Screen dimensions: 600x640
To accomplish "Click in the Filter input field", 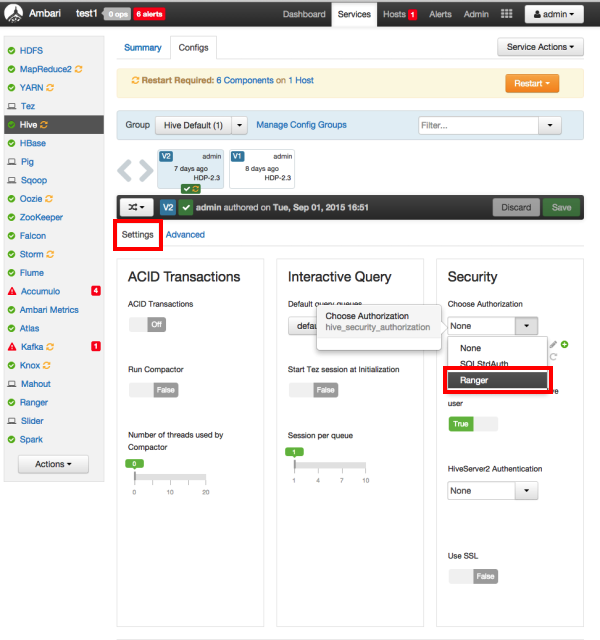I will coord(478,125).
